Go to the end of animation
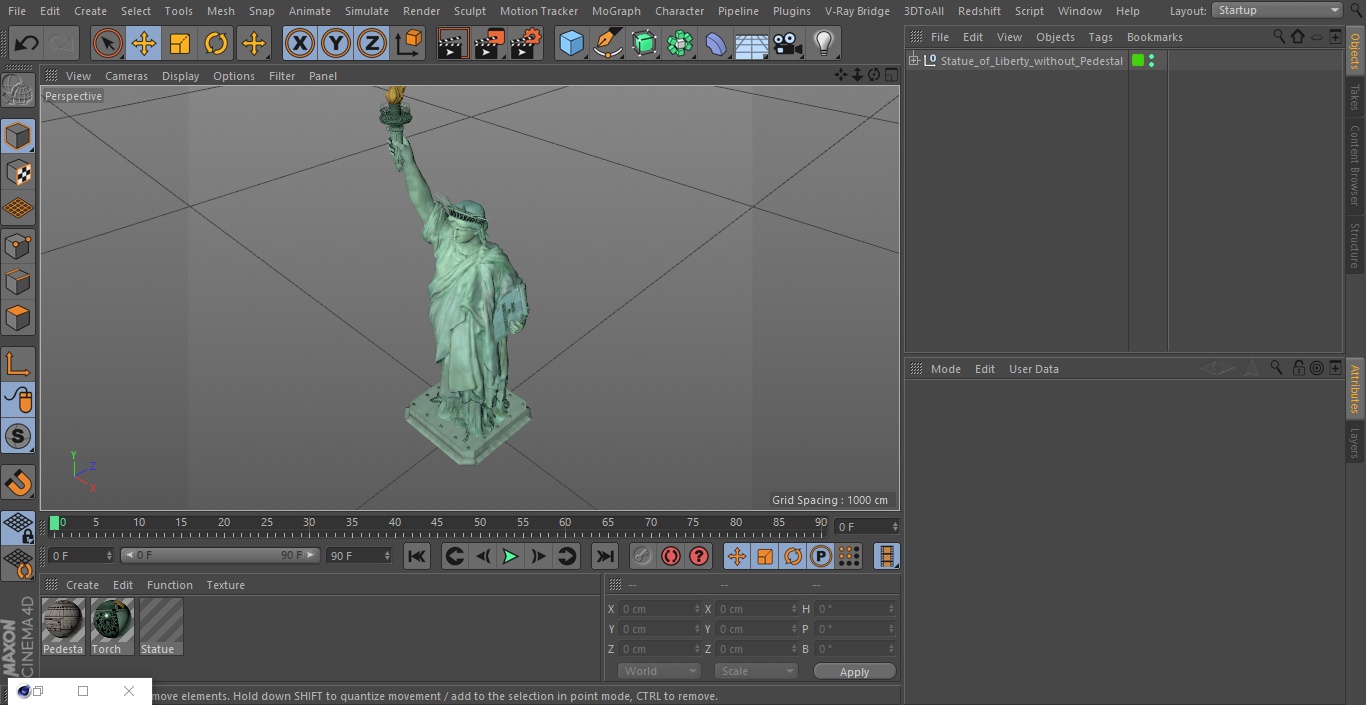 coord(604,556)
